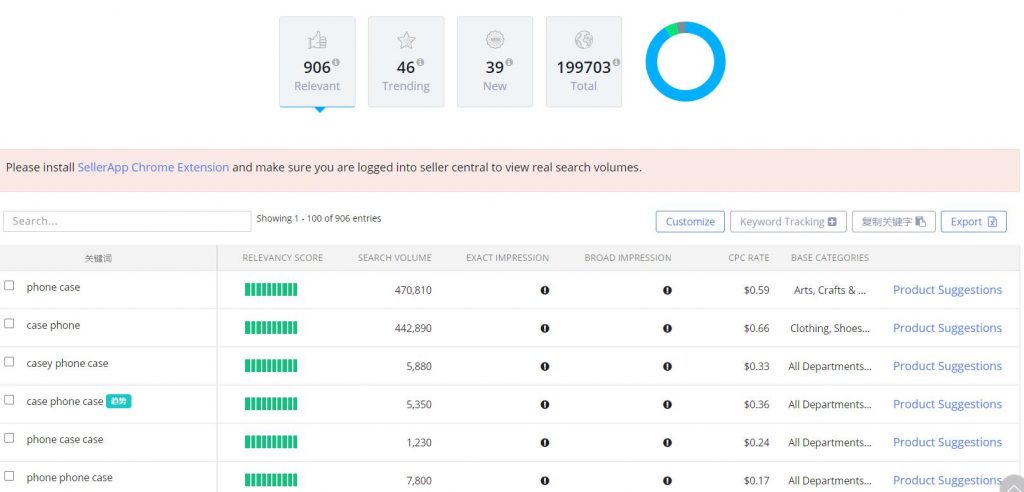This screenshot has height=492, width=1024.
Task: Open the SellerApp Chrome Extension link
Action: tap(153, 167)
